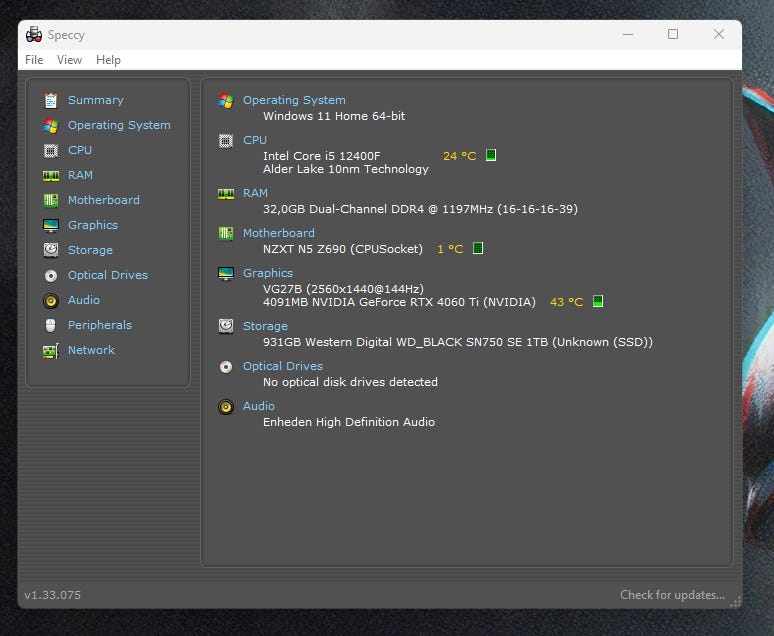Click the CPU chip icon in sidebar
This screenshot has width=774, height=636.
[50, 150]
